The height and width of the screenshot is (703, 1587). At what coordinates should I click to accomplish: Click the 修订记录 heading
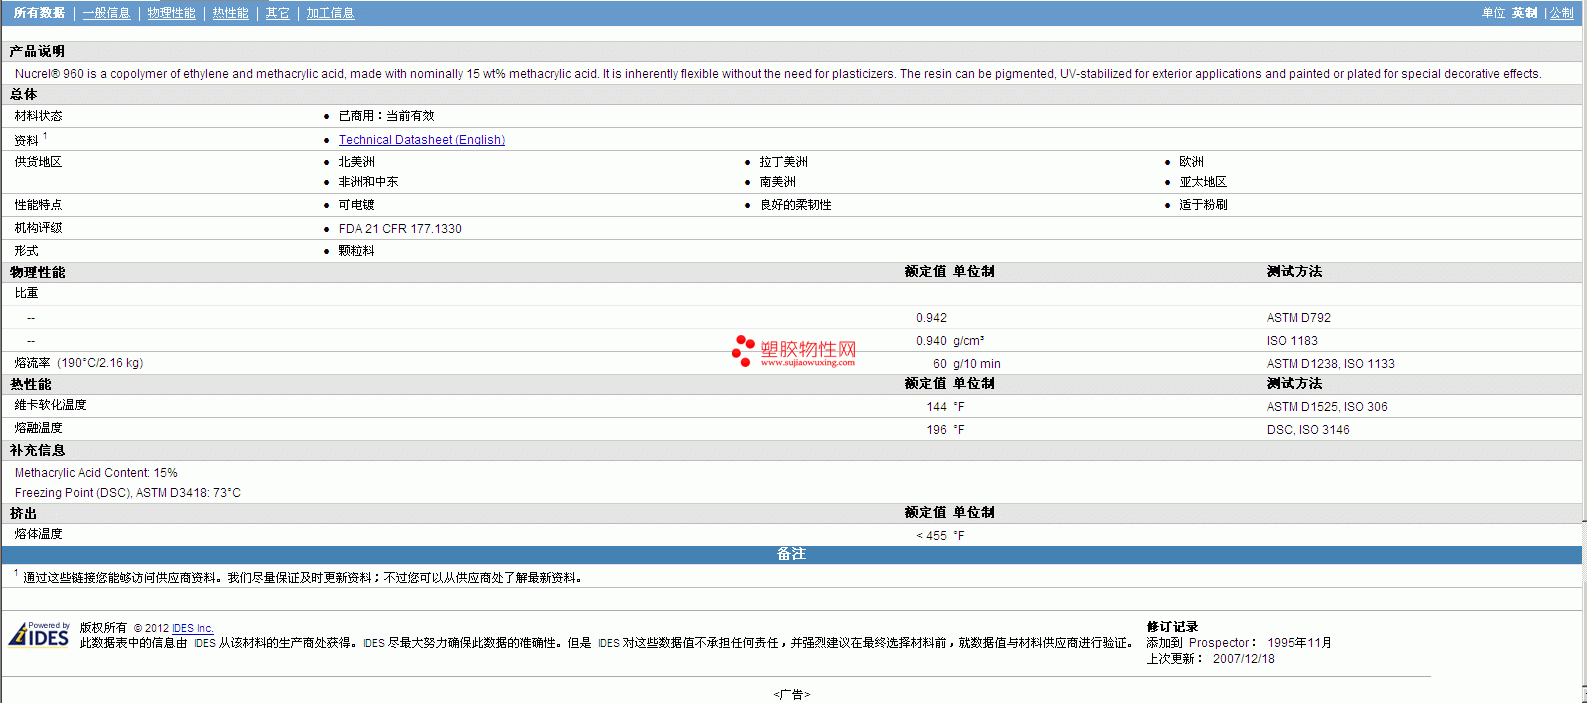(1172, 627)
